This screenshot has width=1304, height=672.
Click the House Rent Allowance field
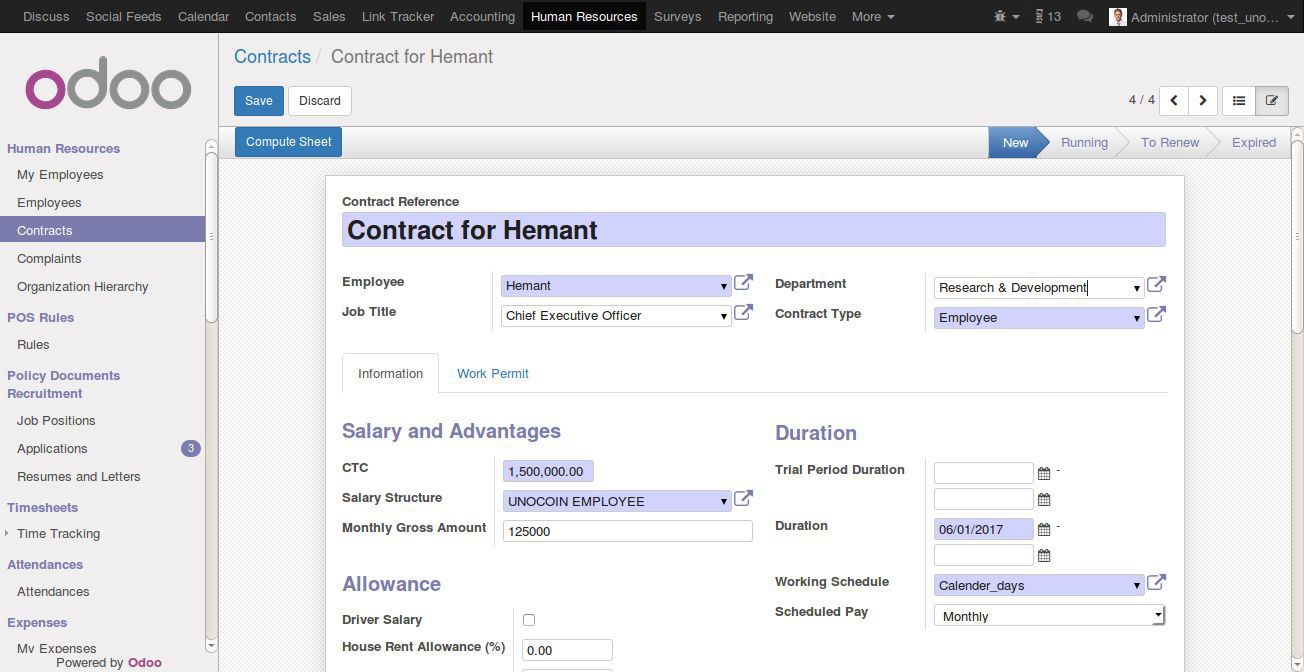[x=567, y=650]
